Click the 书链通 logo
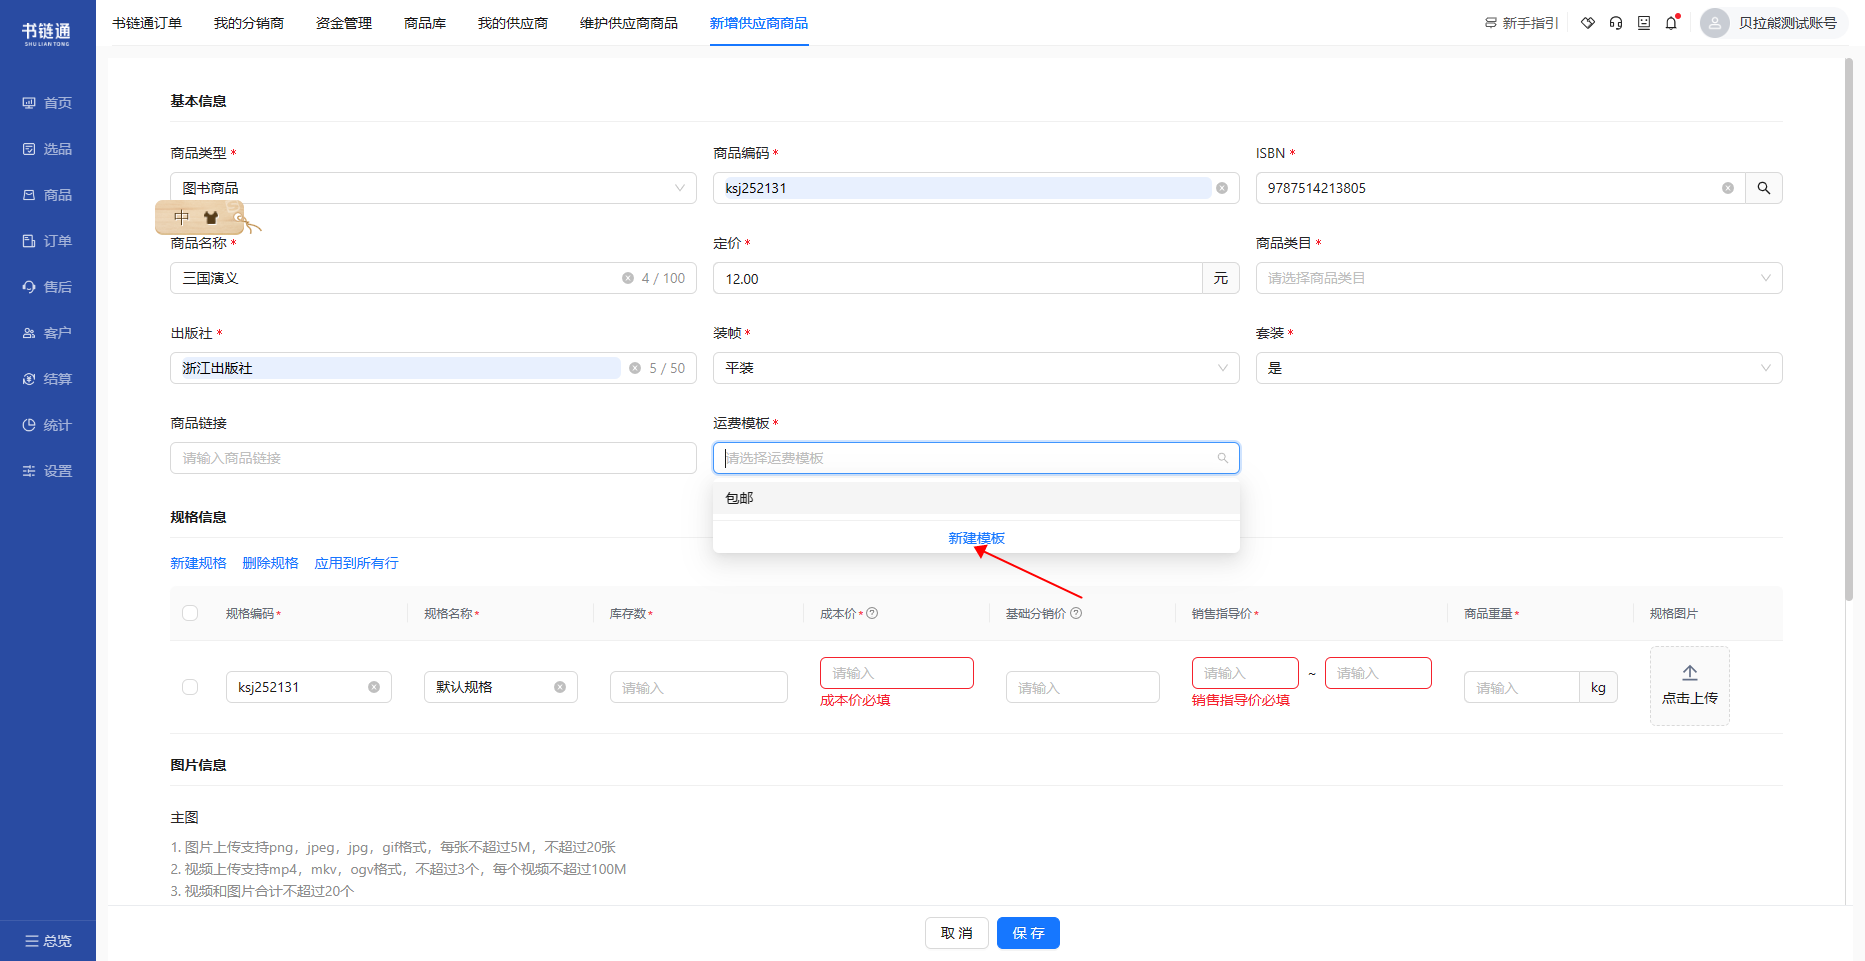 (x=47, y=33)
